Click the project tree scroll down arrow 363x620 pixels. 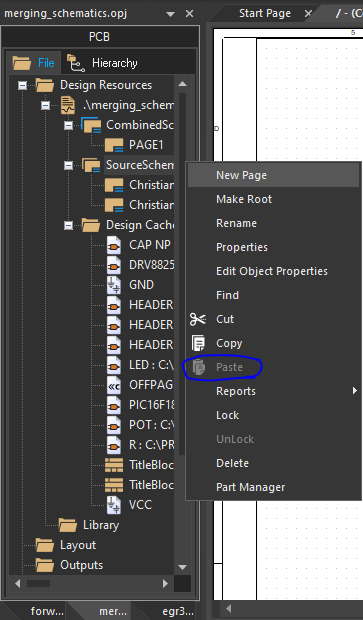coord(182,567)
